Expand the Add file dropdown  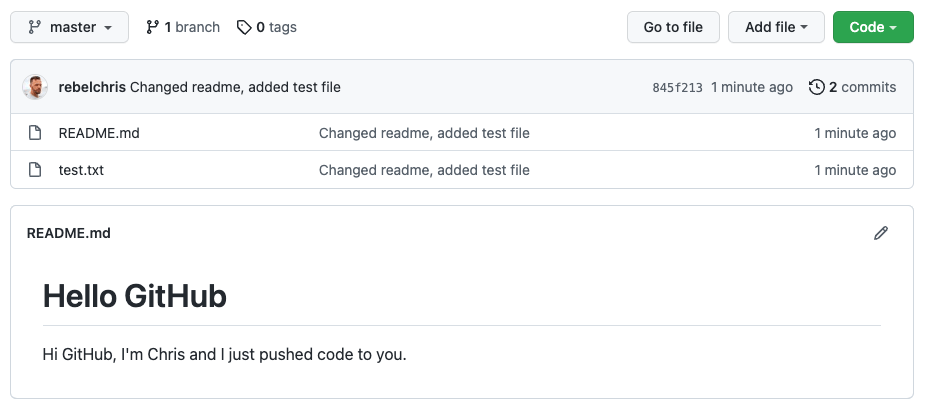(x=776, y=27)
